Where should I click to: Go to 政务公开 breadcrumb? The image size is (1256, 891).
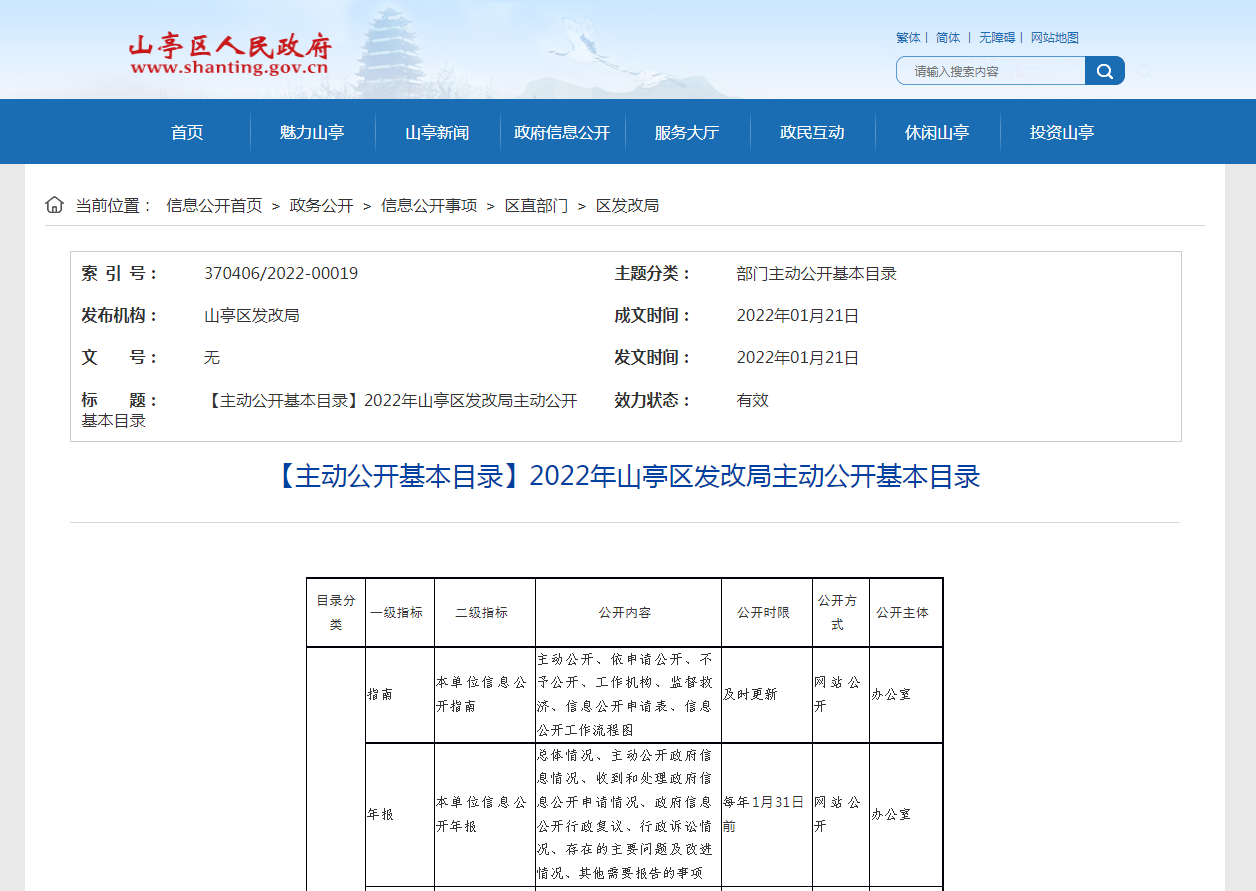tap(322, 205)
